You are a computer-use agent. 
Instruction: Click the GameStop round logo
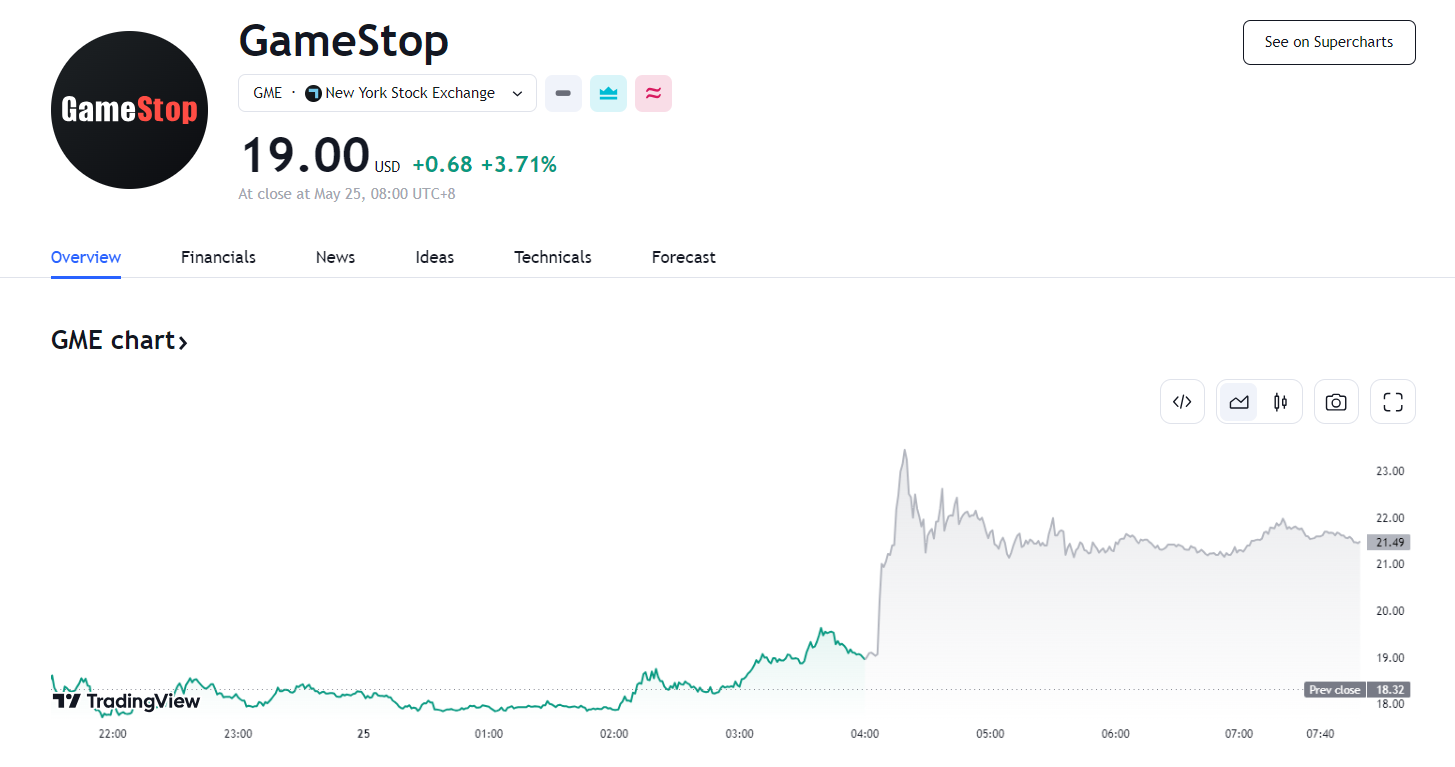[129, 110]
